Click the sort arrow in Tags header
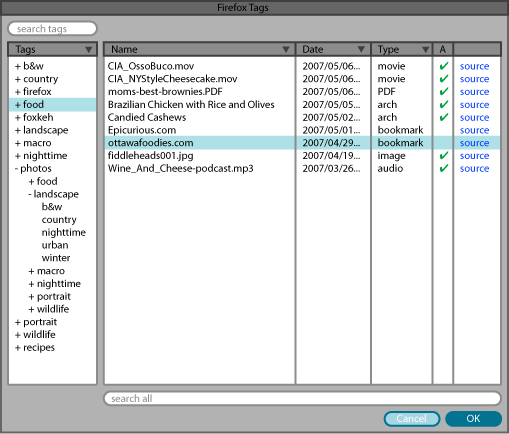Image resolution: width=509 pixels, height=434 pixels. pos(88,50)
